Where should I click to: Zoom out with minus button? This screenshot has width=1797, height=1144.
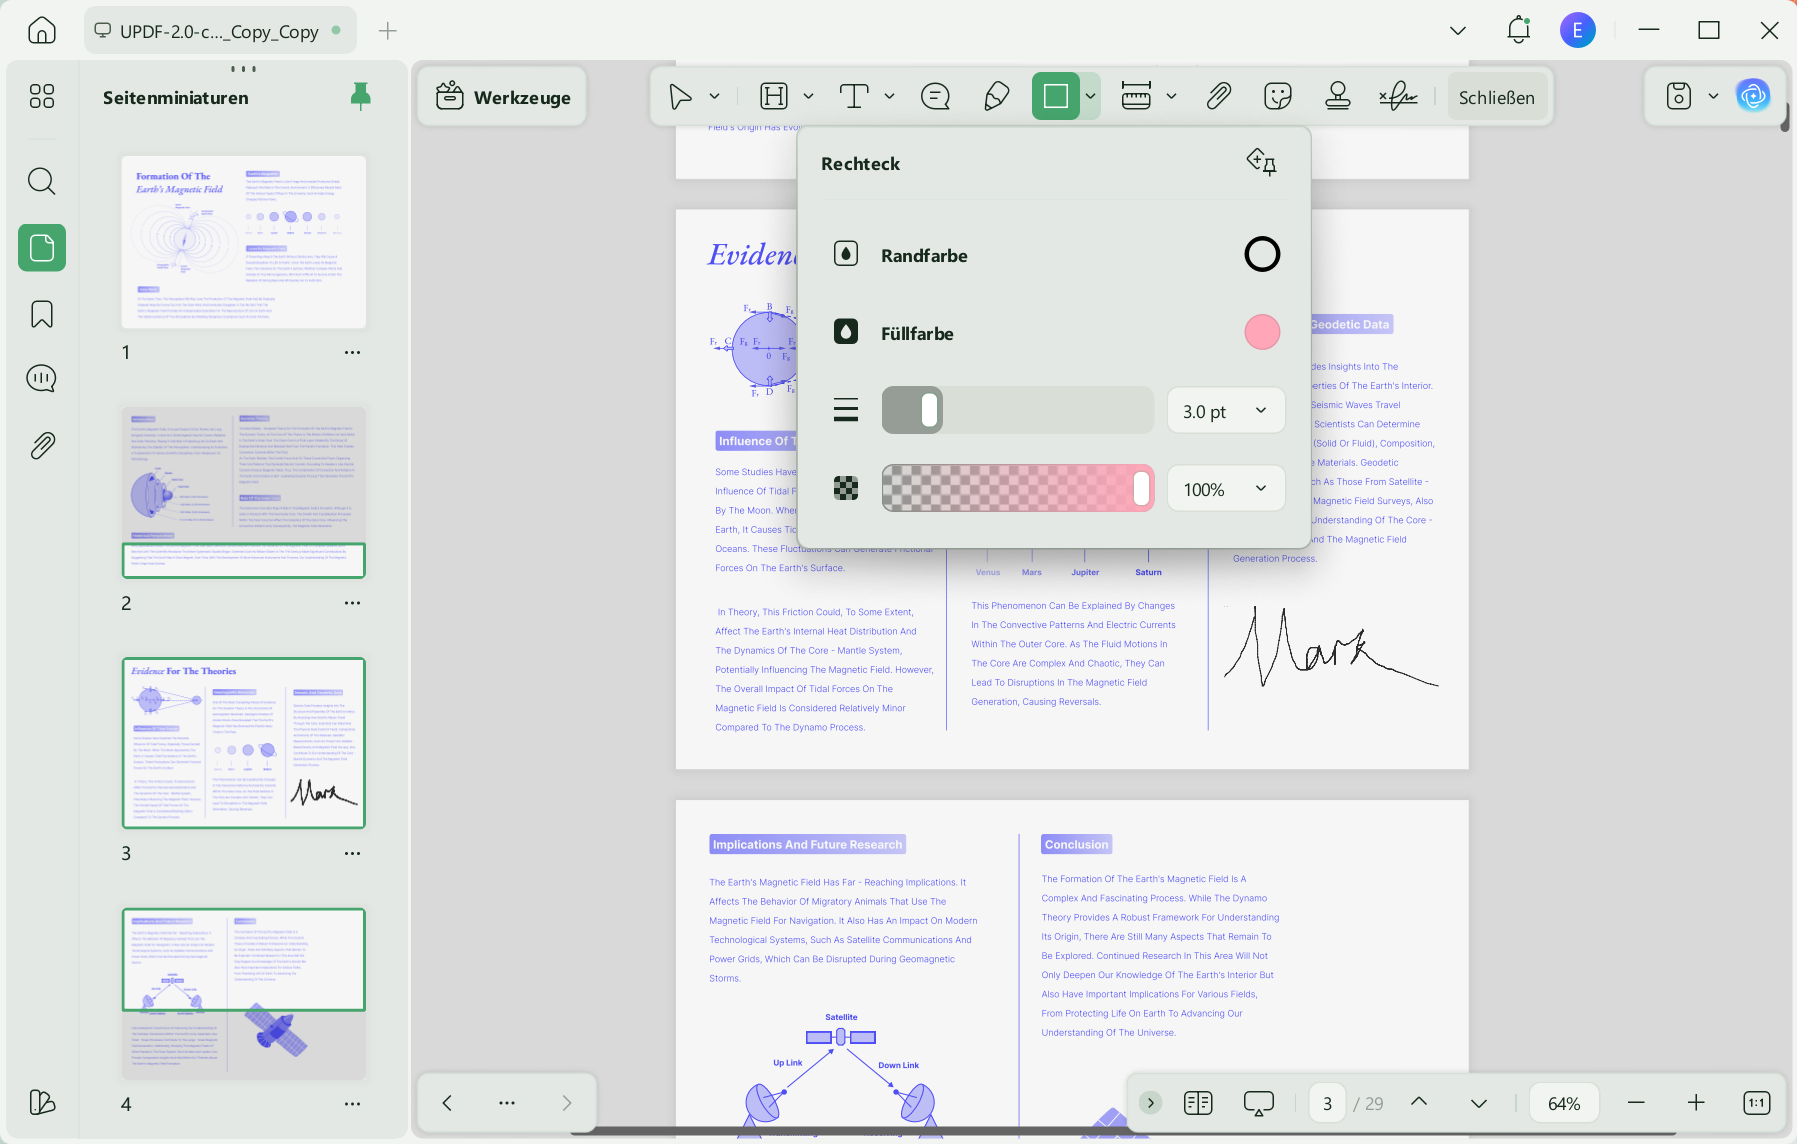[x=1636, y=1103]
